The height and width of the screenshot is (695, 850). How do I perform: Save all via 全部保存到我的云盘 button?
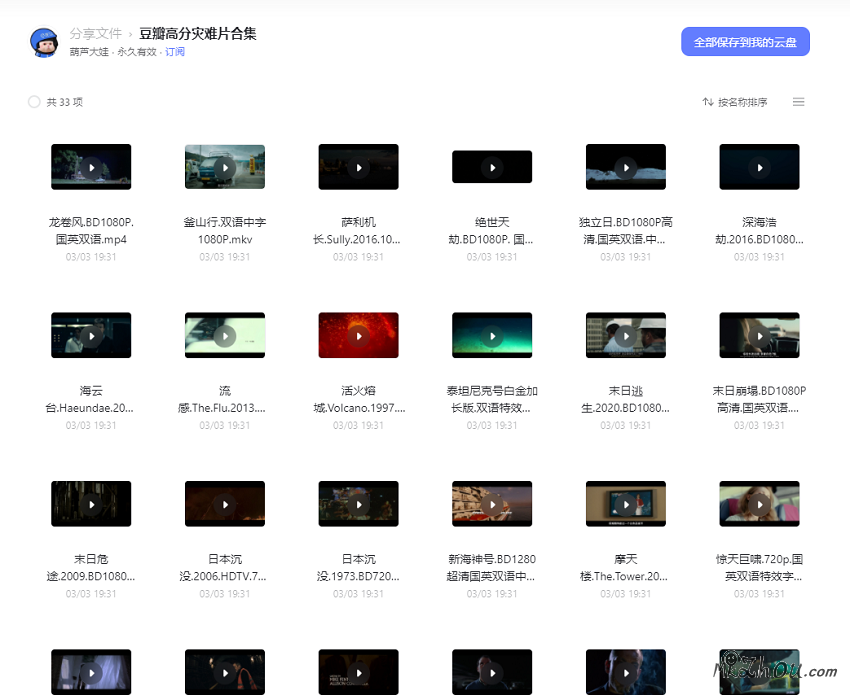(x=745, y=42)
